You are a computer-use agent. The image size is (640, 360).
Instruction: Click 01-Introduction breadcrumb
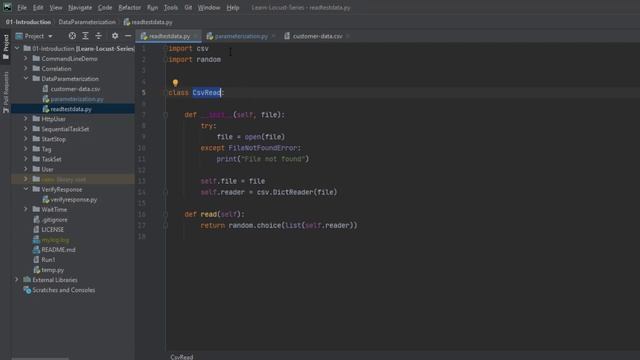(x=28, y=22)
